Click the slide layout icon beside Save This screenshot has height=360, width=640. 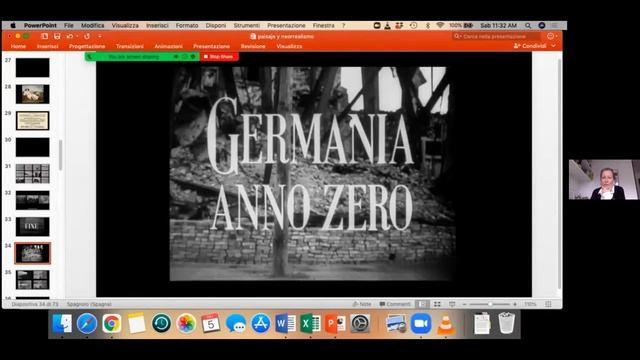(x=44, y=36)
